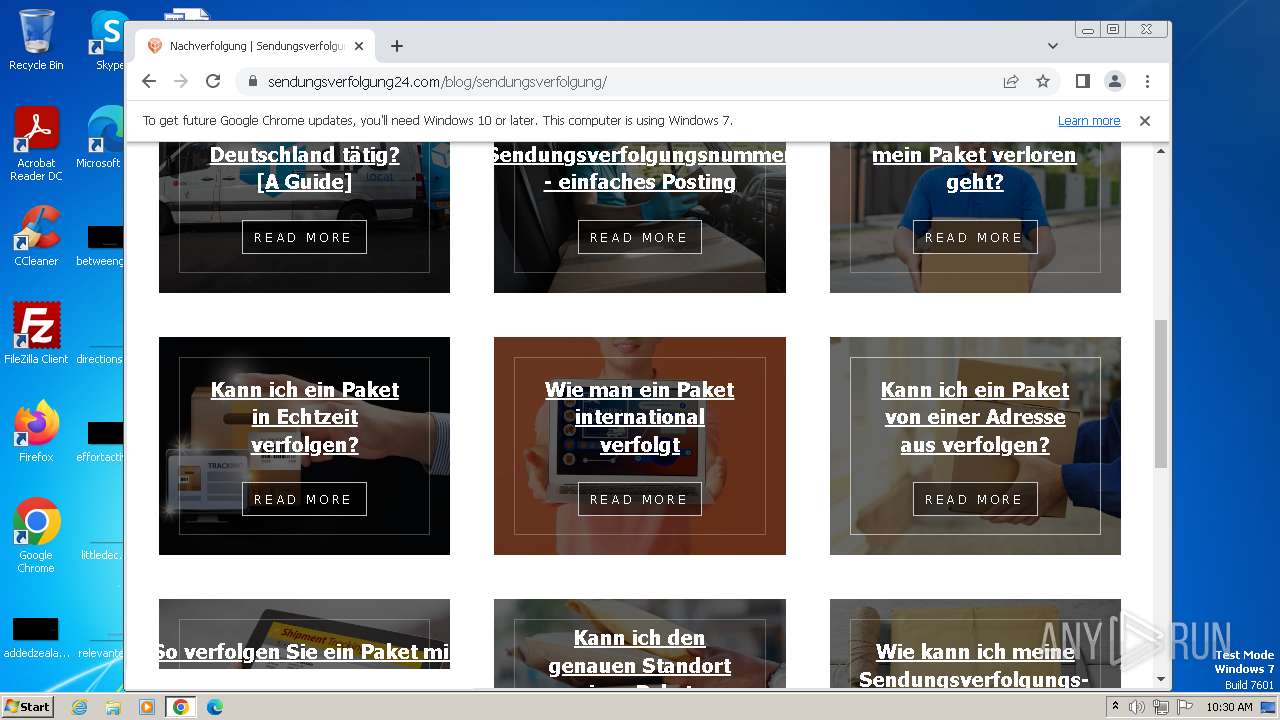Open CCleaner desktop shortcut
Image resolution: width=1280 pixels, height=720 pixels.
(36, 237)
